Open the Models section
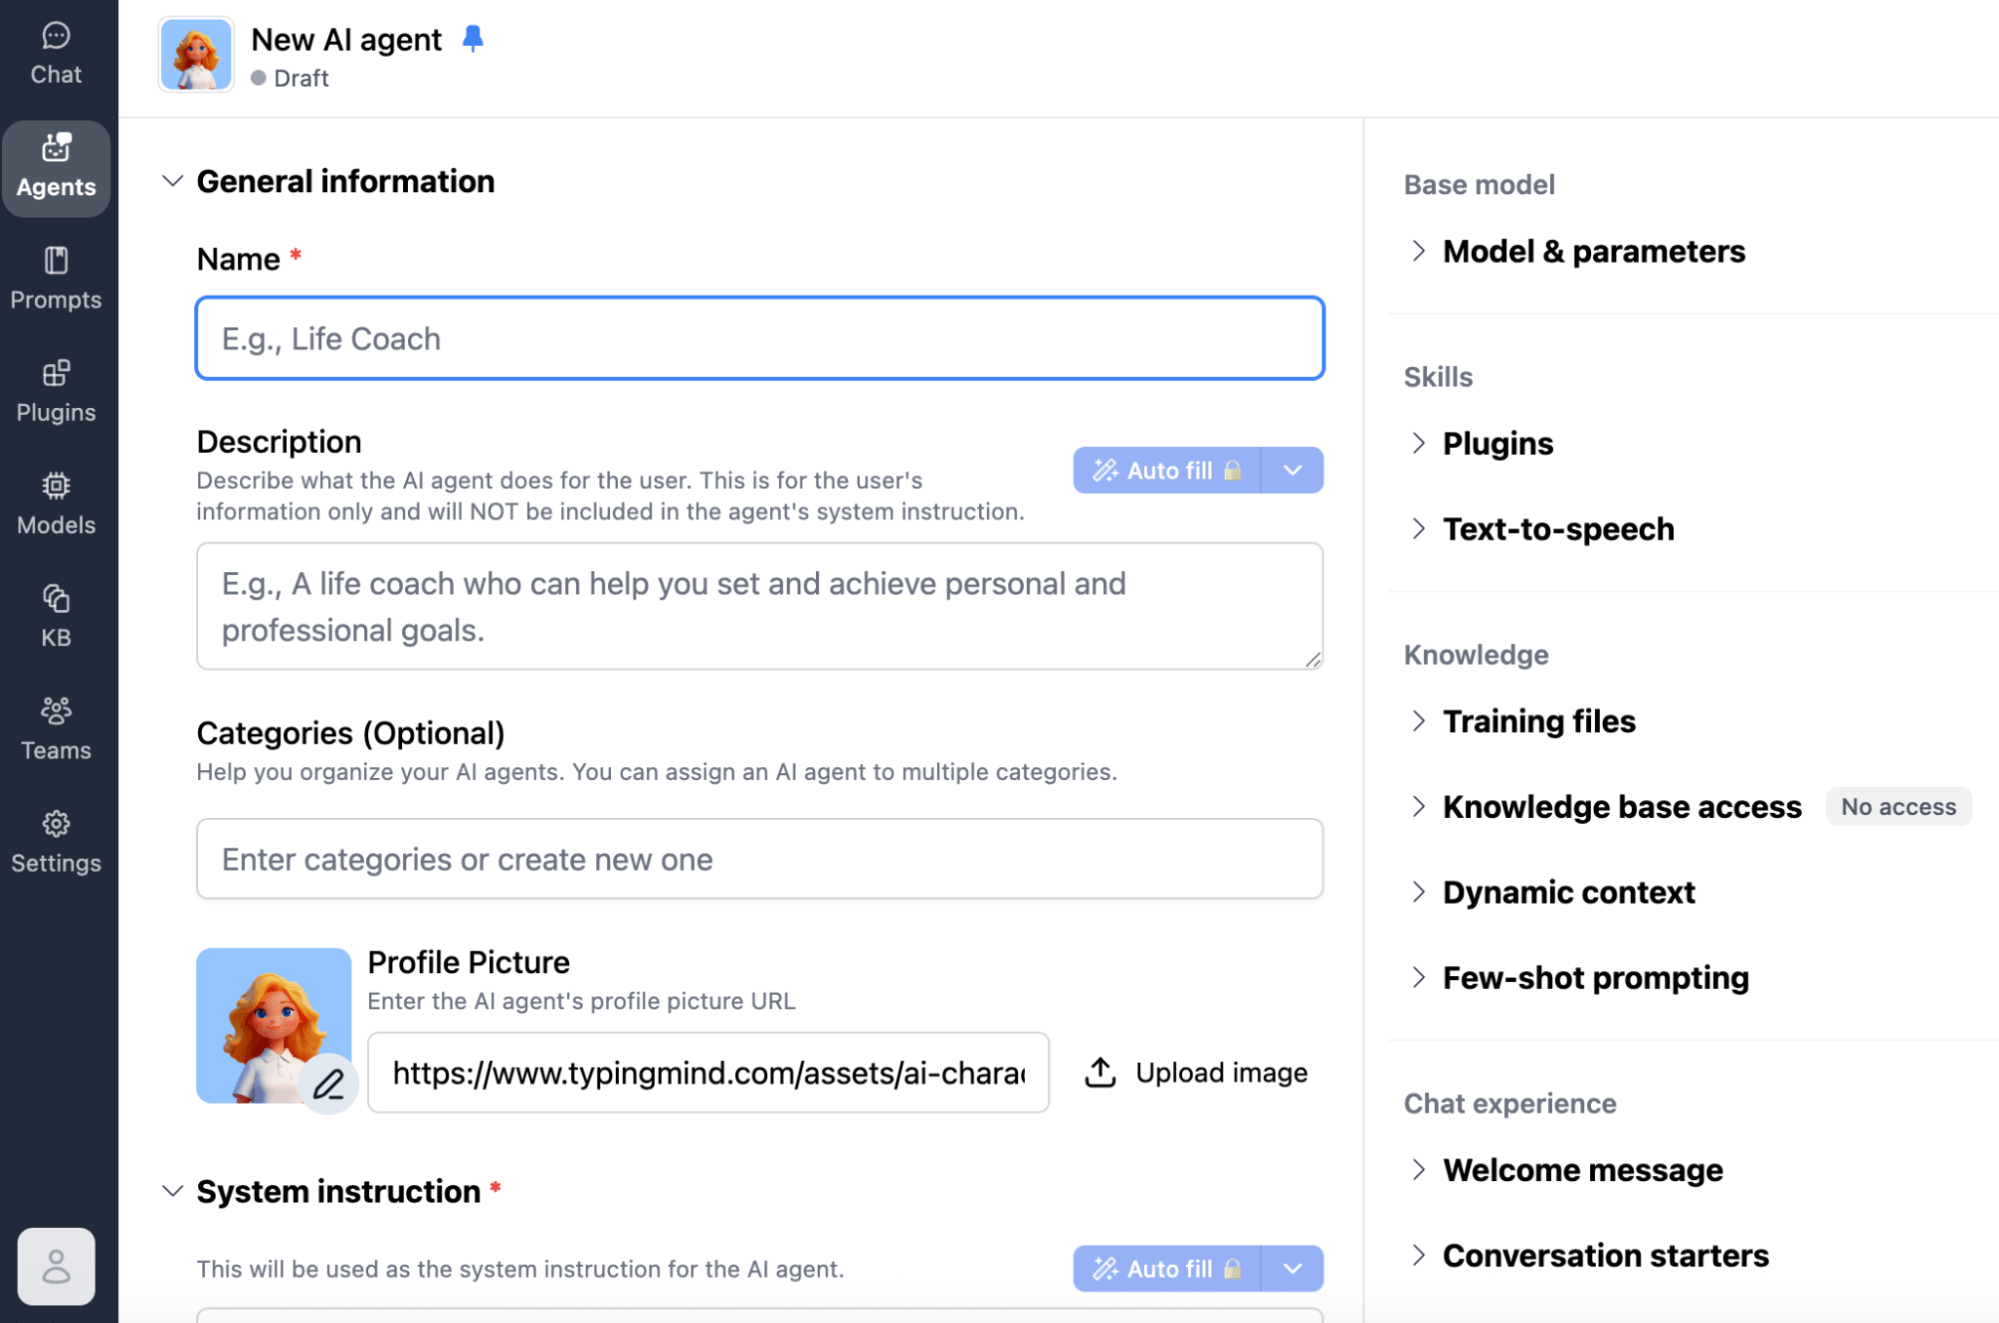1999x1323 pixels. click(x=55, y=504)
